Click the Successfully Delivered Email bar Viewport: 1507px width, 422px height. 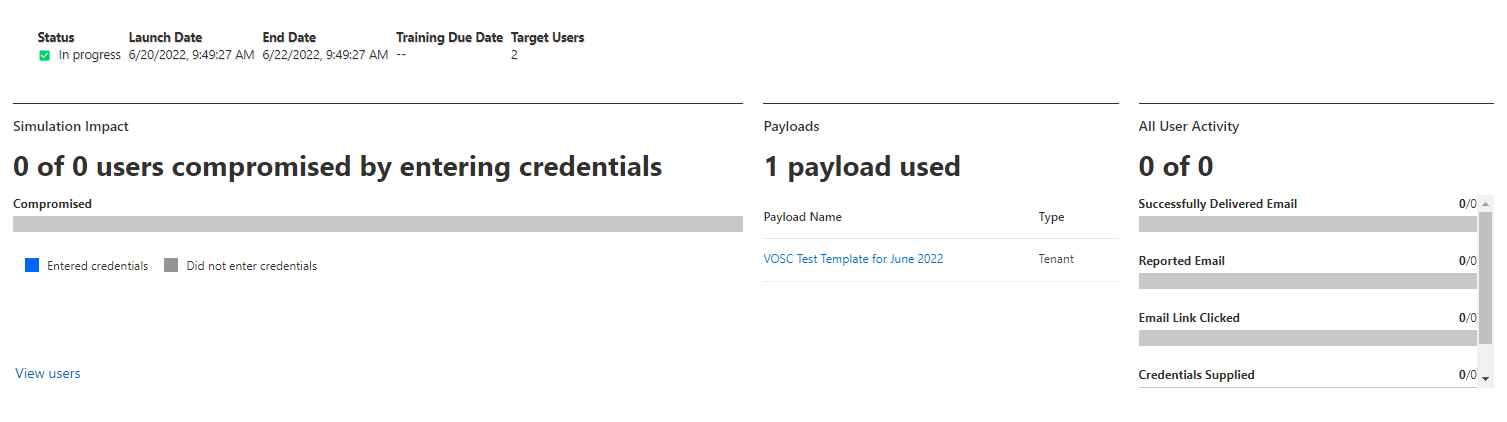pyautogui.click(x=1308, y=224)
